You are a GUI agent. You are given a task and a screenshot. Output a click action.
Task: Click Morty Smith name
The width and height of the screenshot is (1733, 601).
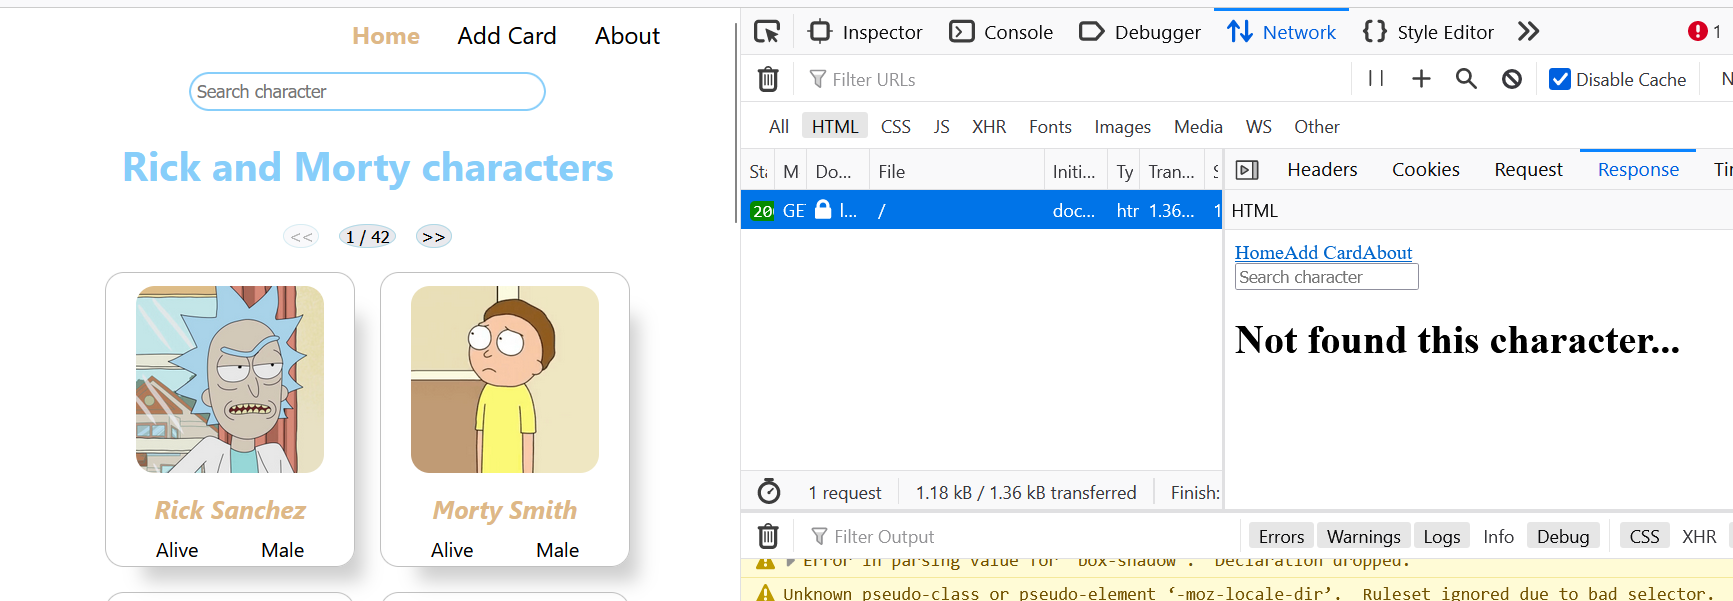tap(505, 511)
